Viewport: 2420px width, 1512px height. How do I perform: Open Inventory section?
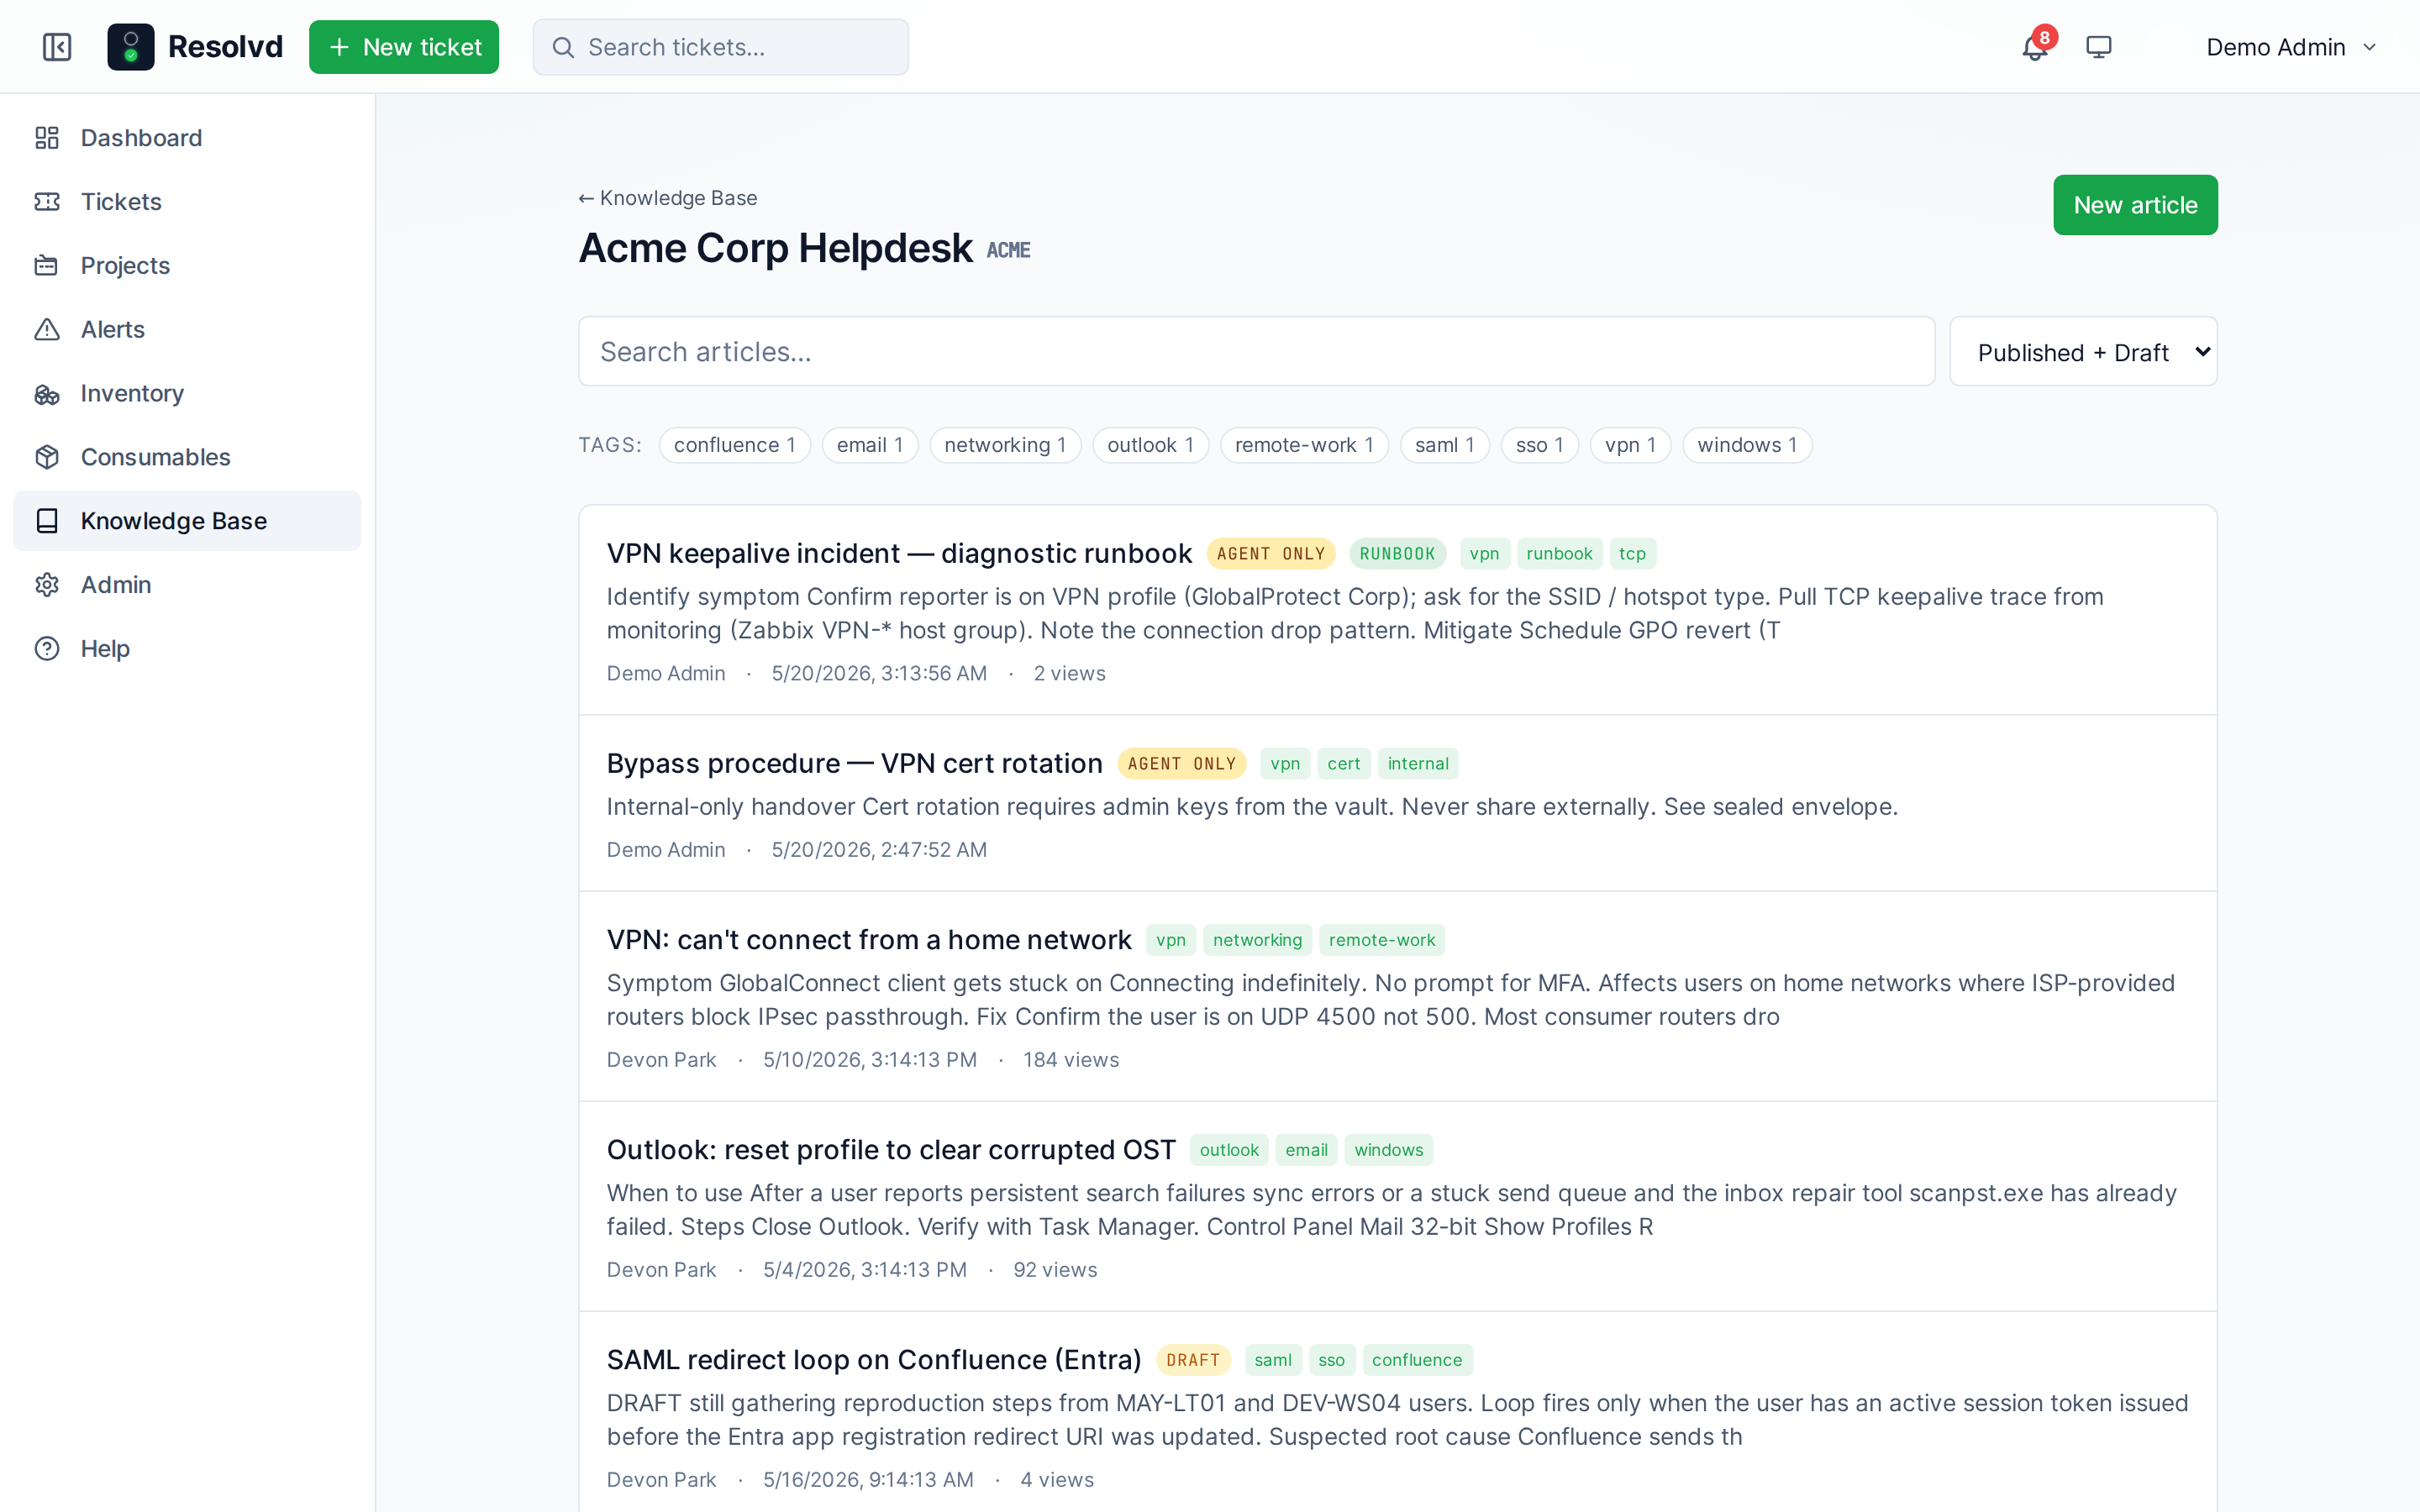(187, 394)
